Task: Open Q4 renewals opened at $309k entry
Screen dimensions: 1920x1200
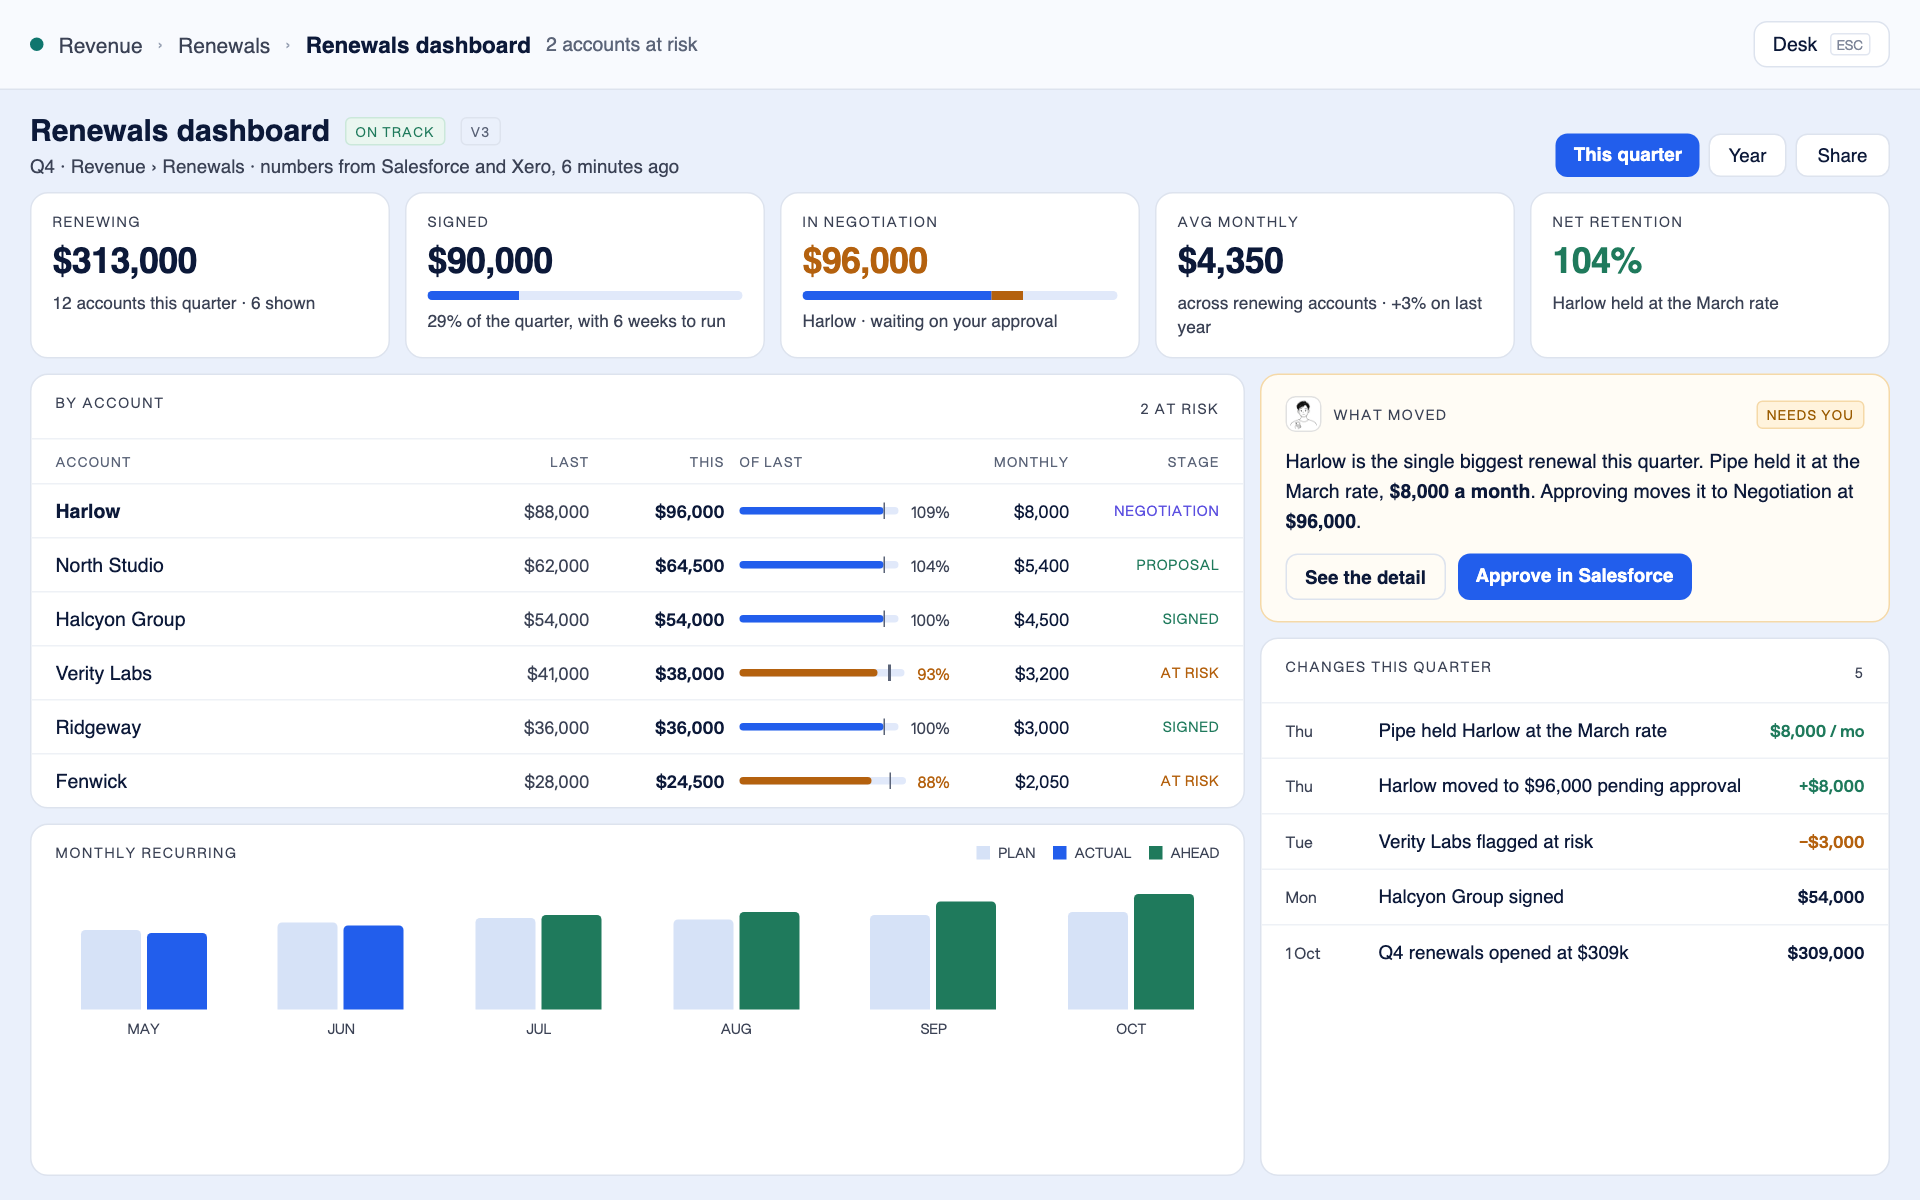Action: [1575, 953]
